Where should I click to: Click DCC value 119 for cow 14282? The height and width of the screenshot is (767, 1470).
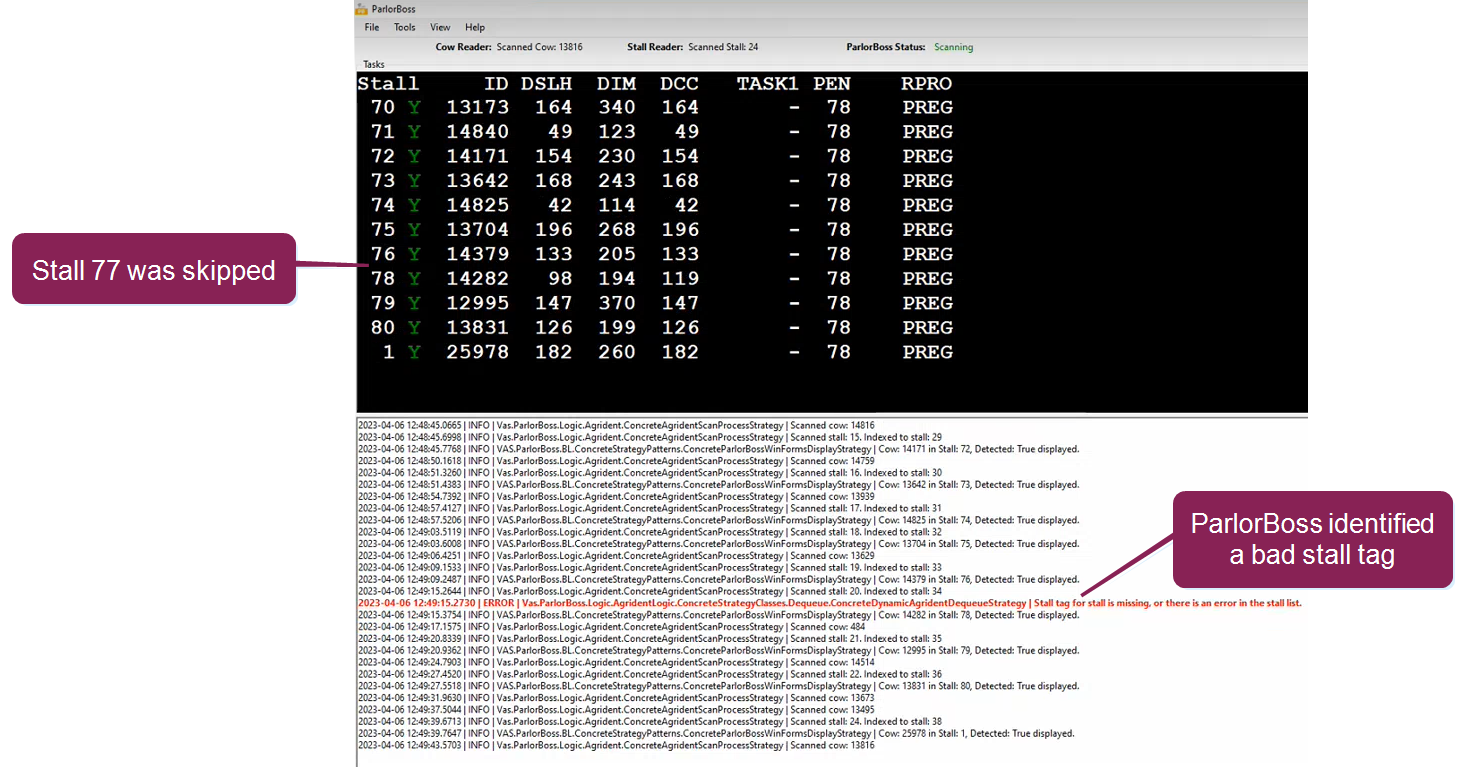tap(679, 279)
